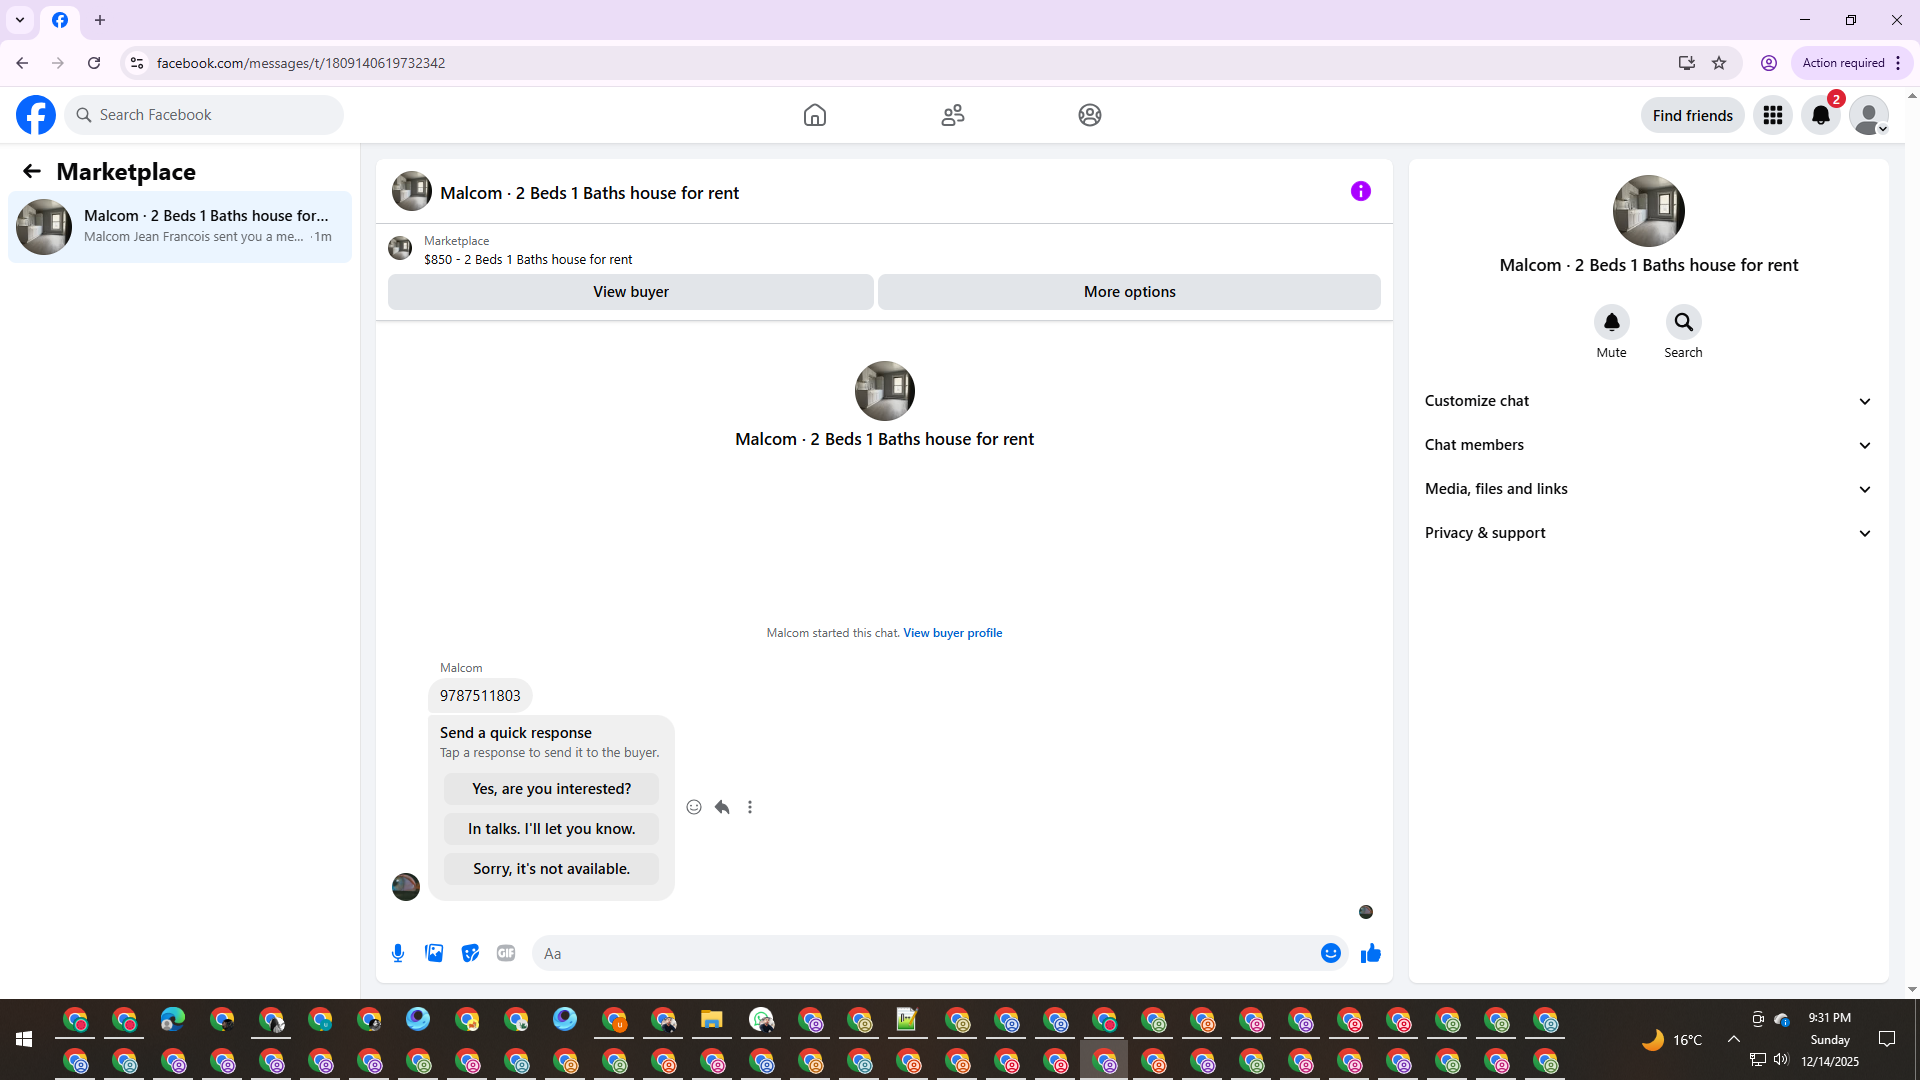Image resolution: width=1920 pixels, height=1080 pixels.
Task: Attach a file using photo icon
Action: point(434,953)
